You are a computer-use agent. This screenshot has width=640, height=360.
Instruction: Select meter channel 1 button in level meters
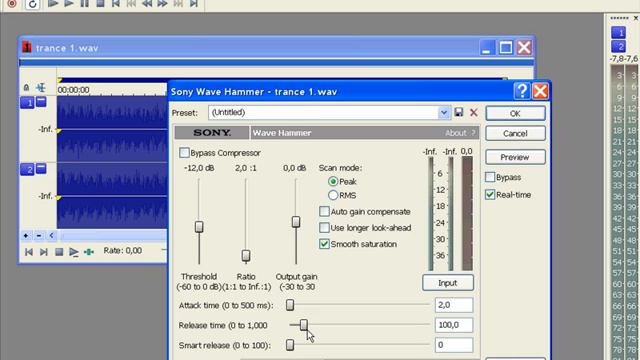(x=618, y=33)
